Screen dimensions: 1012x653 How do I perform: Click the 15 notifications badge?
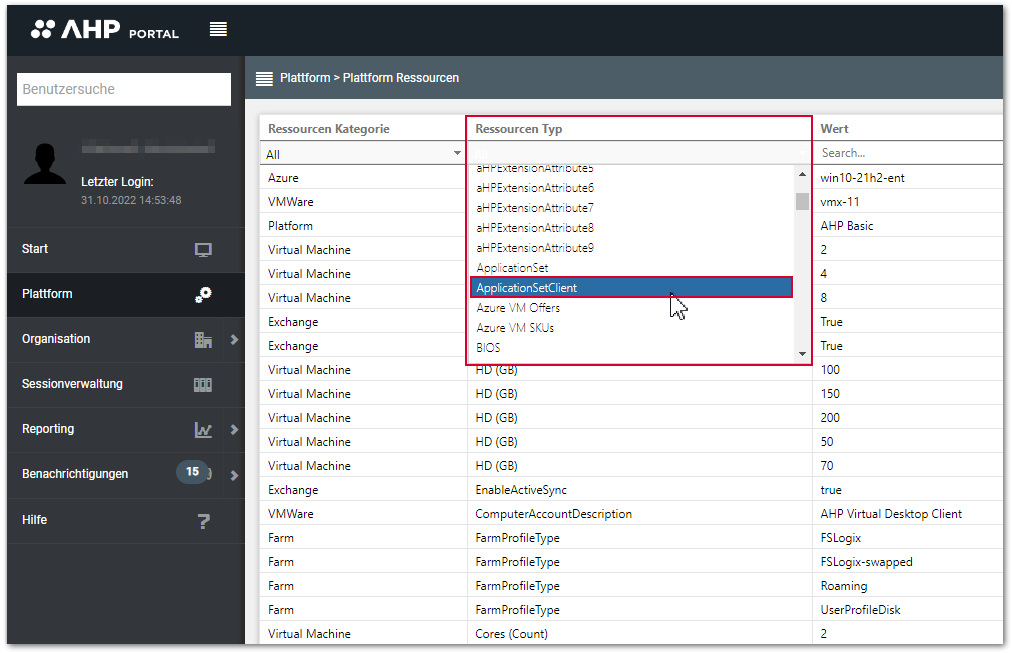click(x=192, y=472)
